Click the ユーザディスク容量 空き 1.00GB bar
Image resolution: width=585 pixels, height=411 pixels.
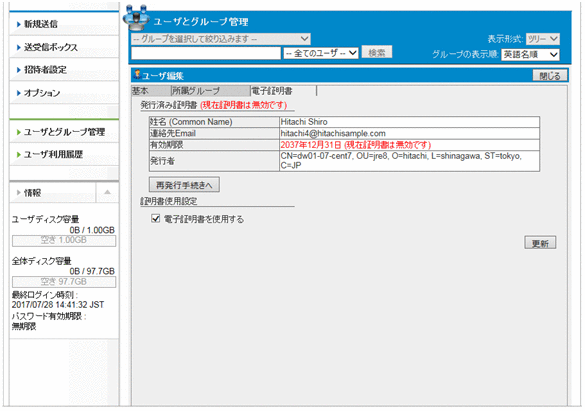click(64, 241)
